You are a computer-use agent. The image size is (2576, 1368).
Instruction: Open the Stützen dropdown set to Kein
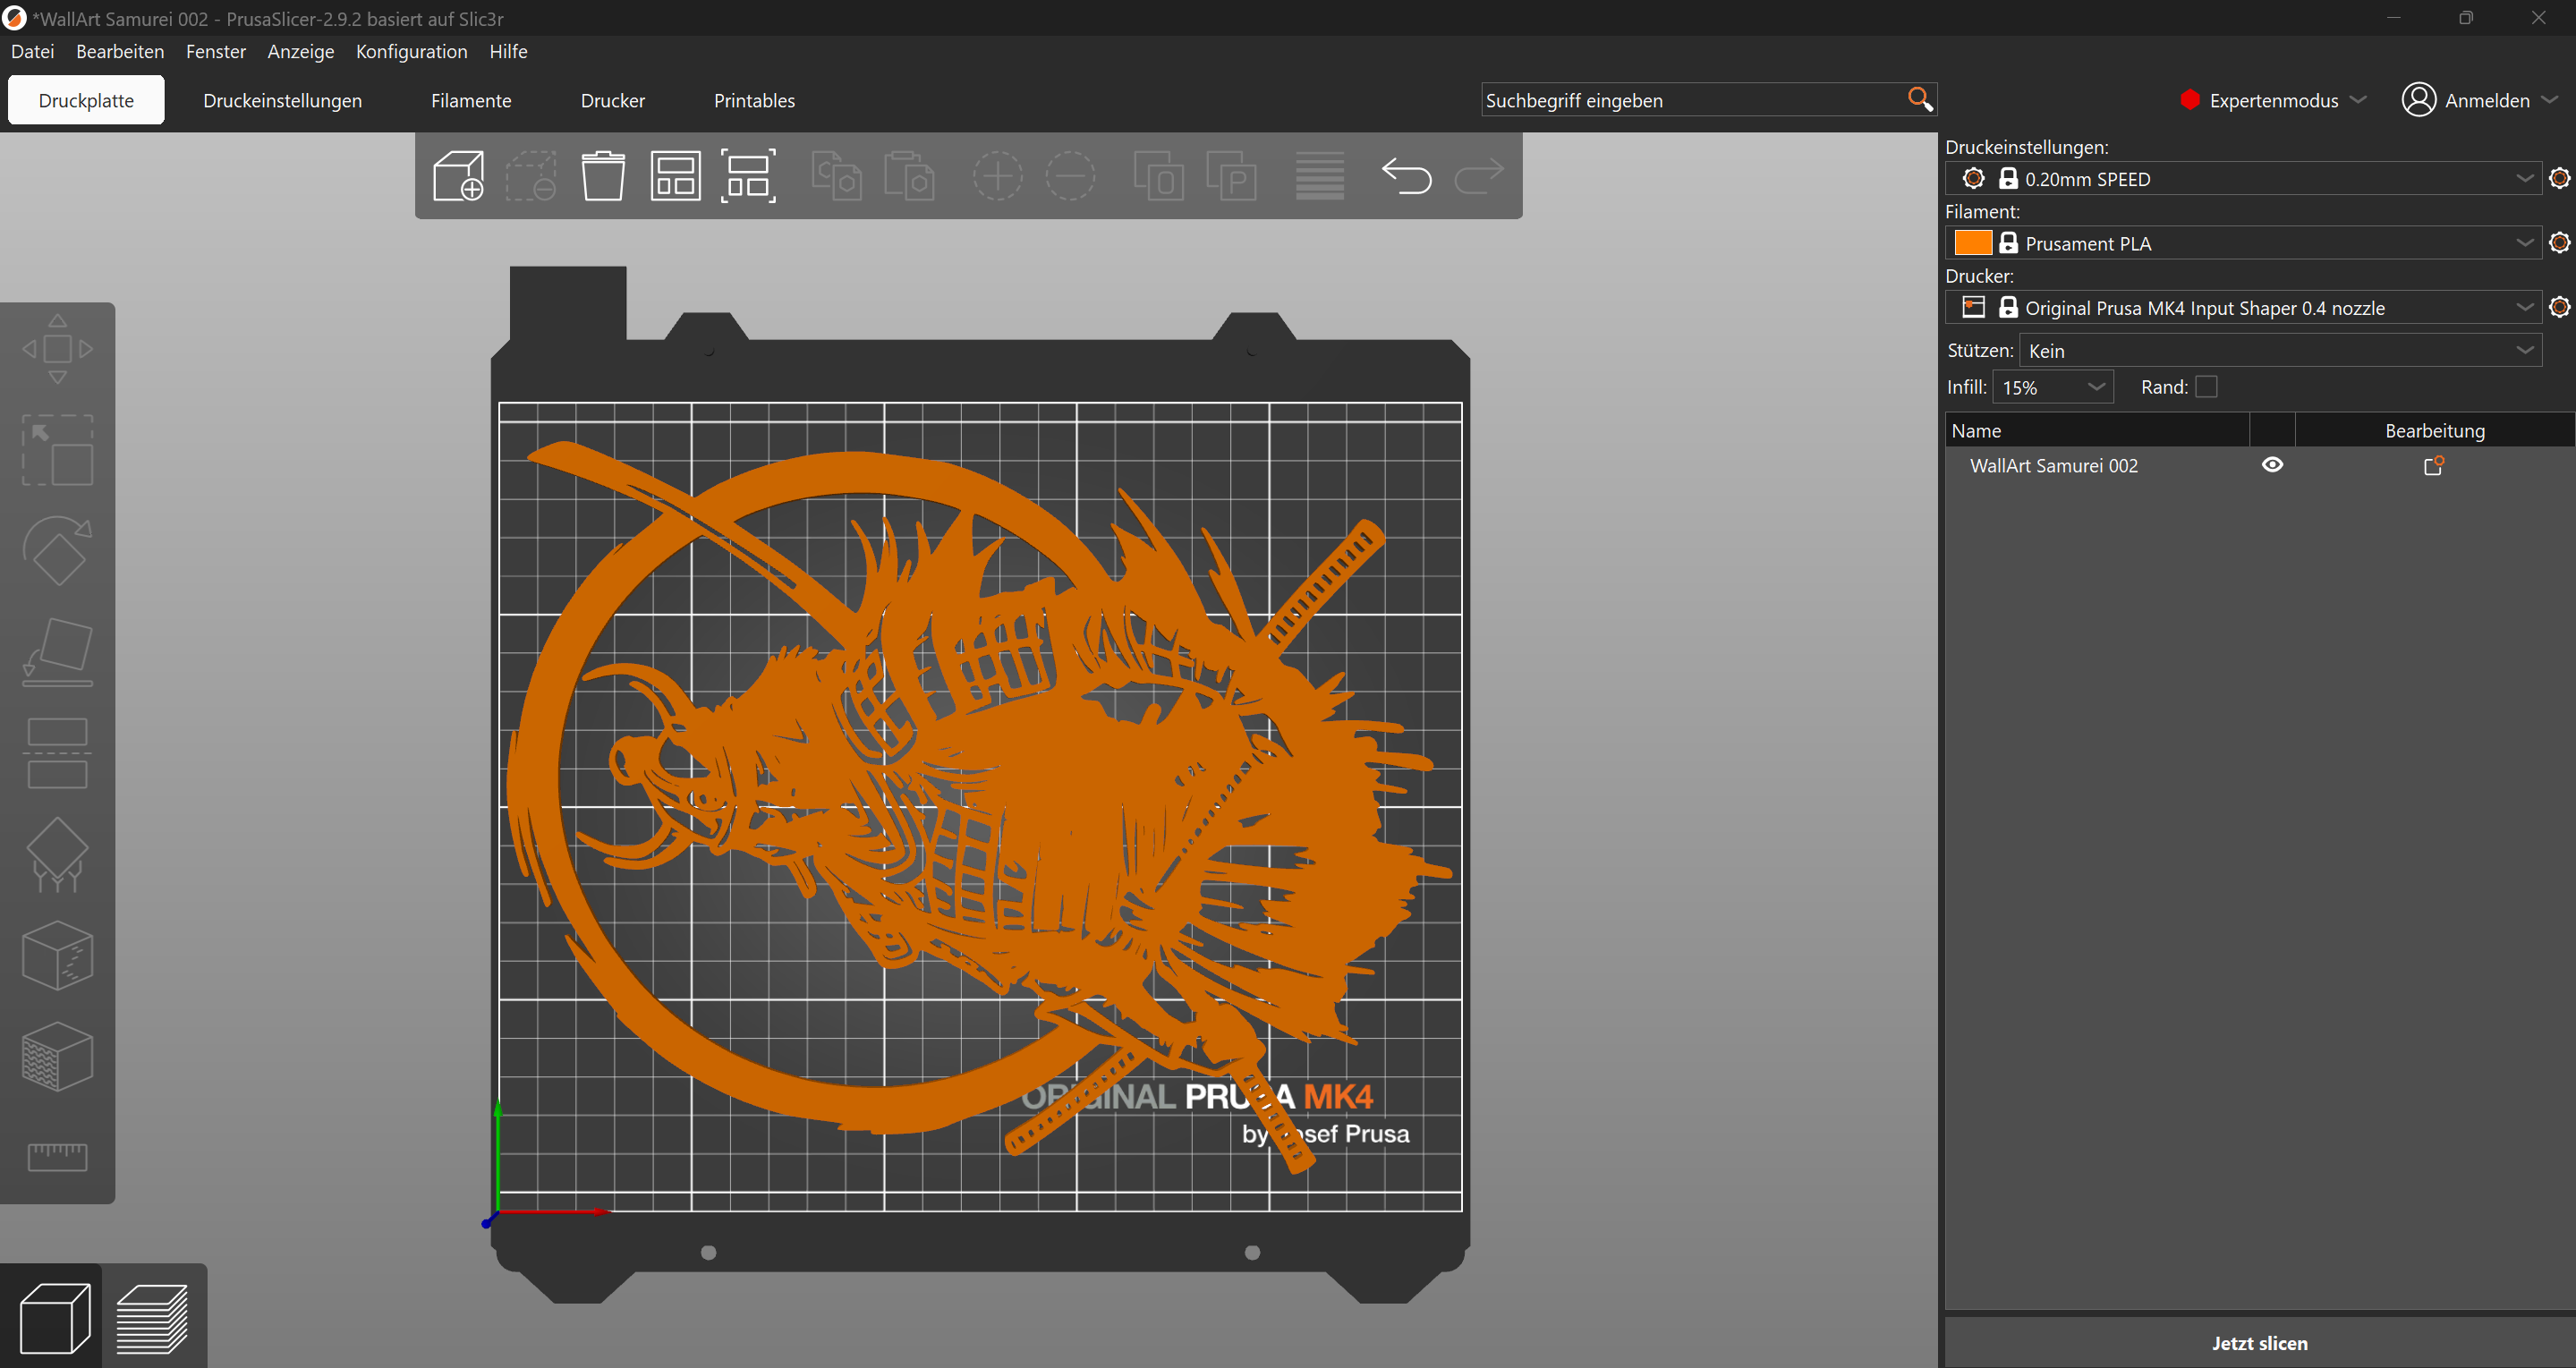2280,351
